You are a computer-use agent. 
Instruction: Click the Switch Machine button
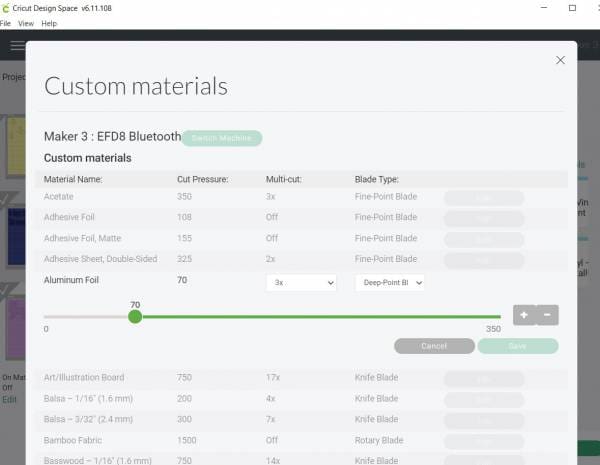pos(222,138)
